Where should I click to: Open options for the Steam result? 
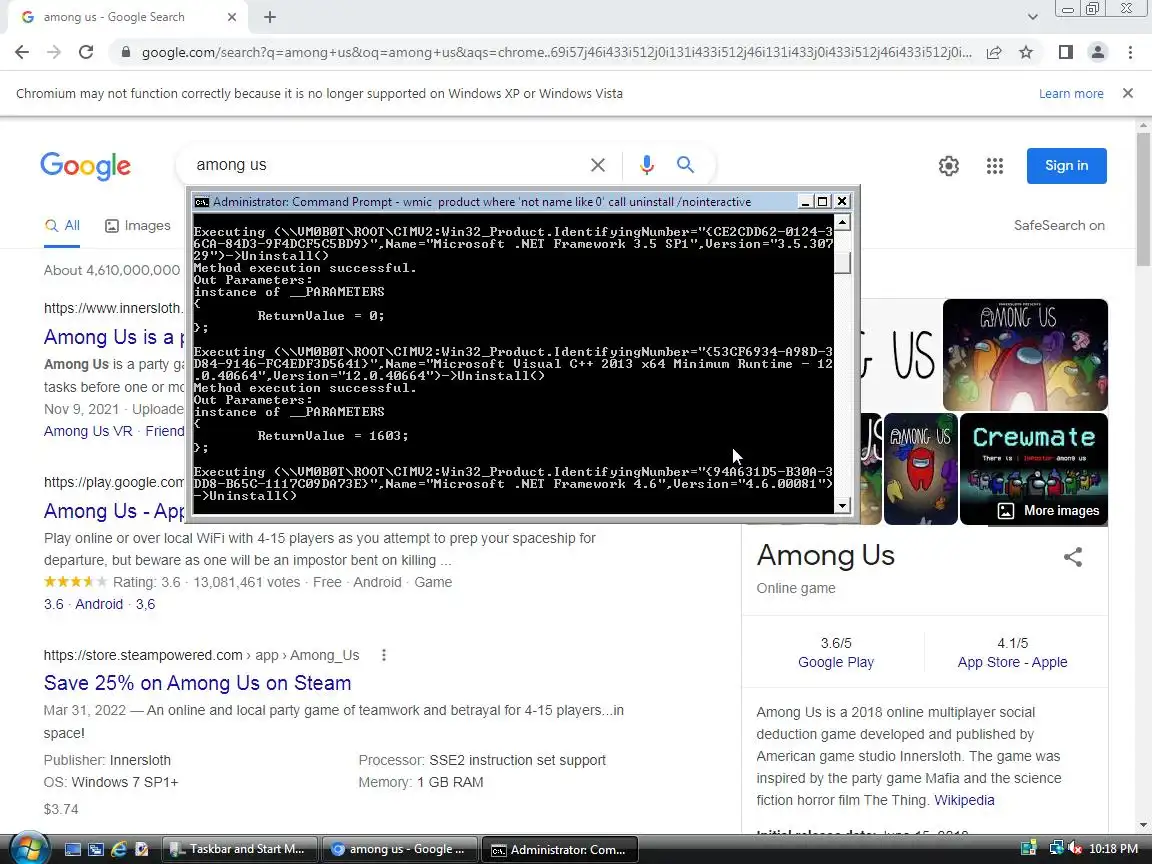tap(384, 655)
